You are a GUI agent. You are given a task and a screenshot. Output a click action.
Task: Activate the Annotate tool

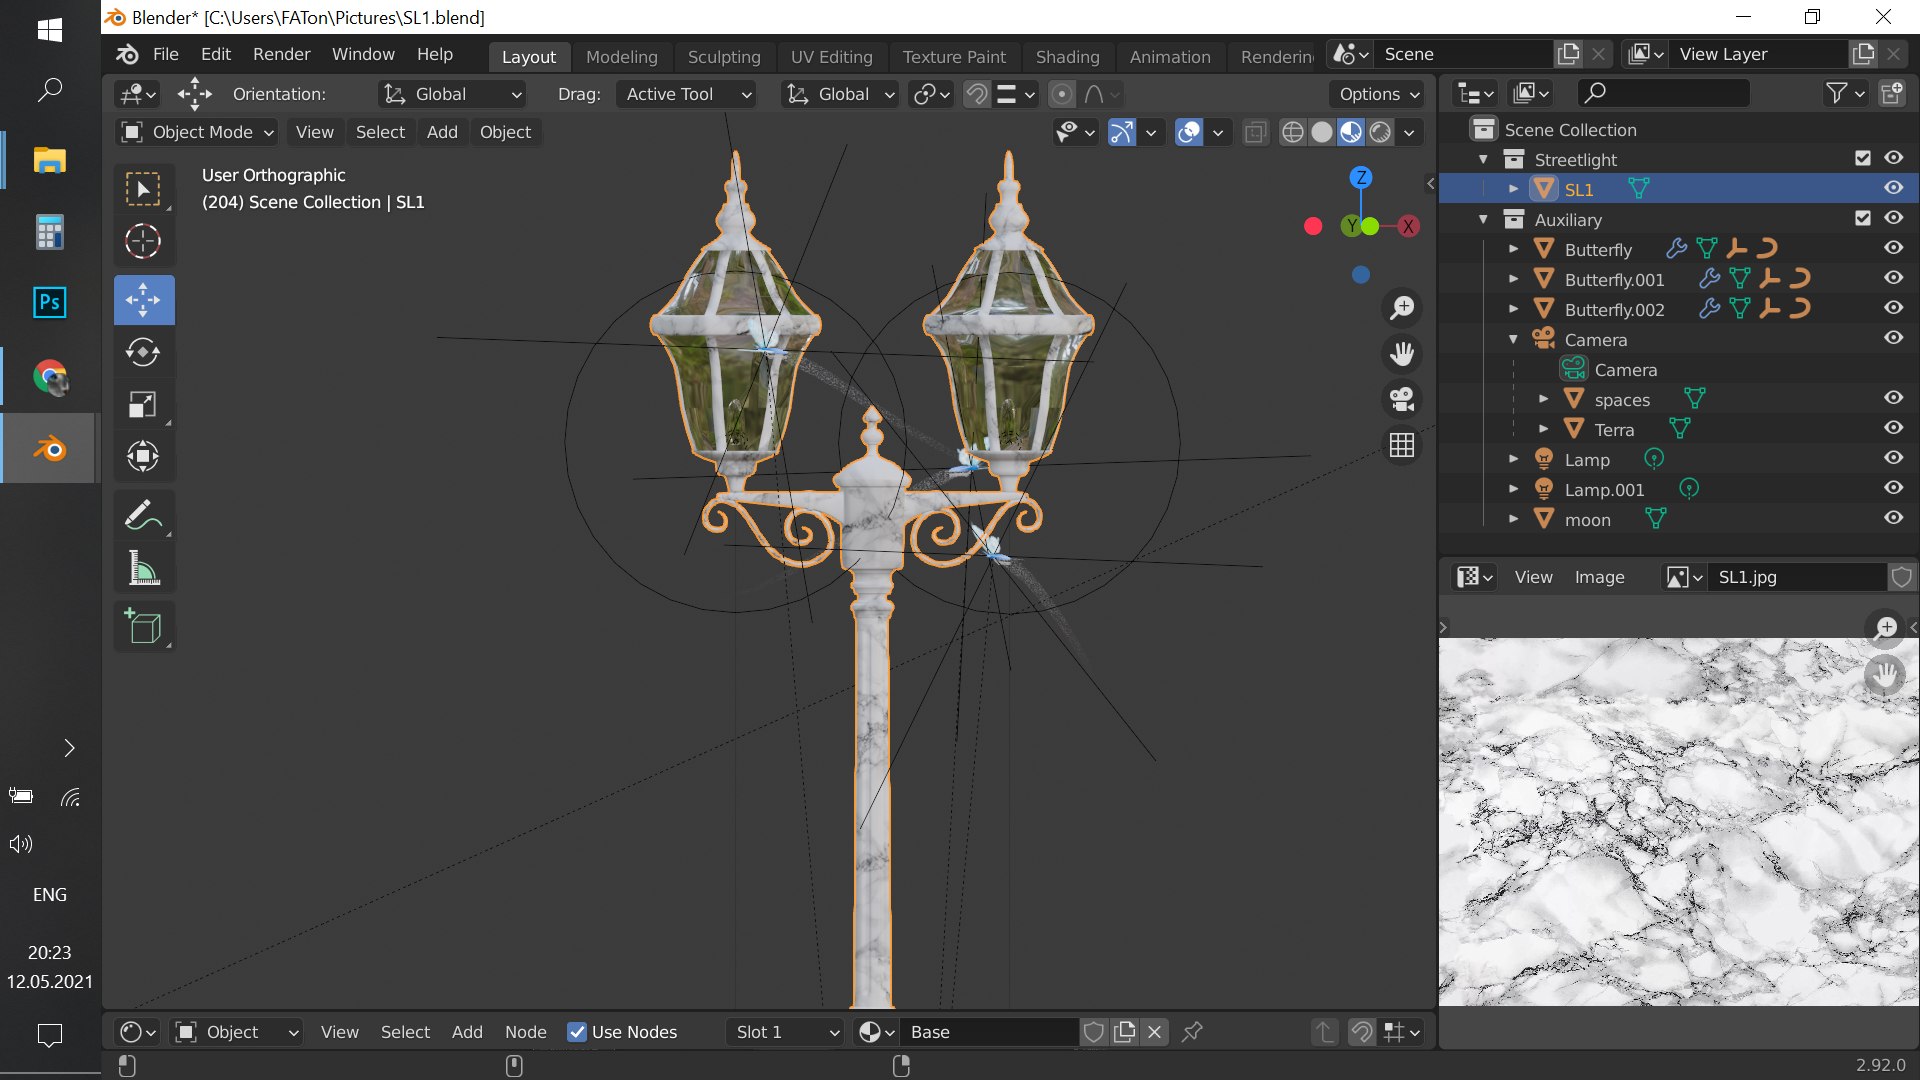144,516
